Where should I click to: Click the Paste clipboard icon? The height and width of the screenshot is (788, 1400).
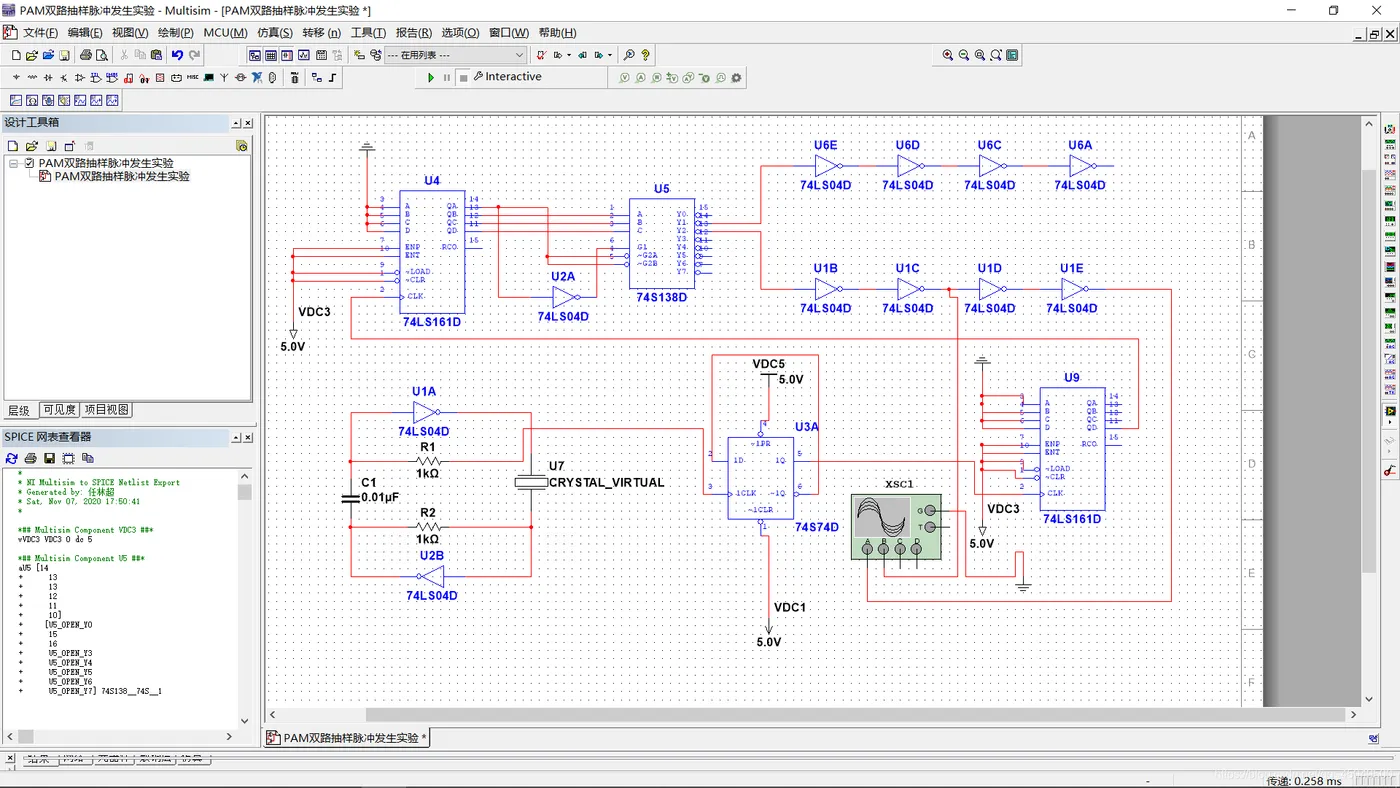156,55
